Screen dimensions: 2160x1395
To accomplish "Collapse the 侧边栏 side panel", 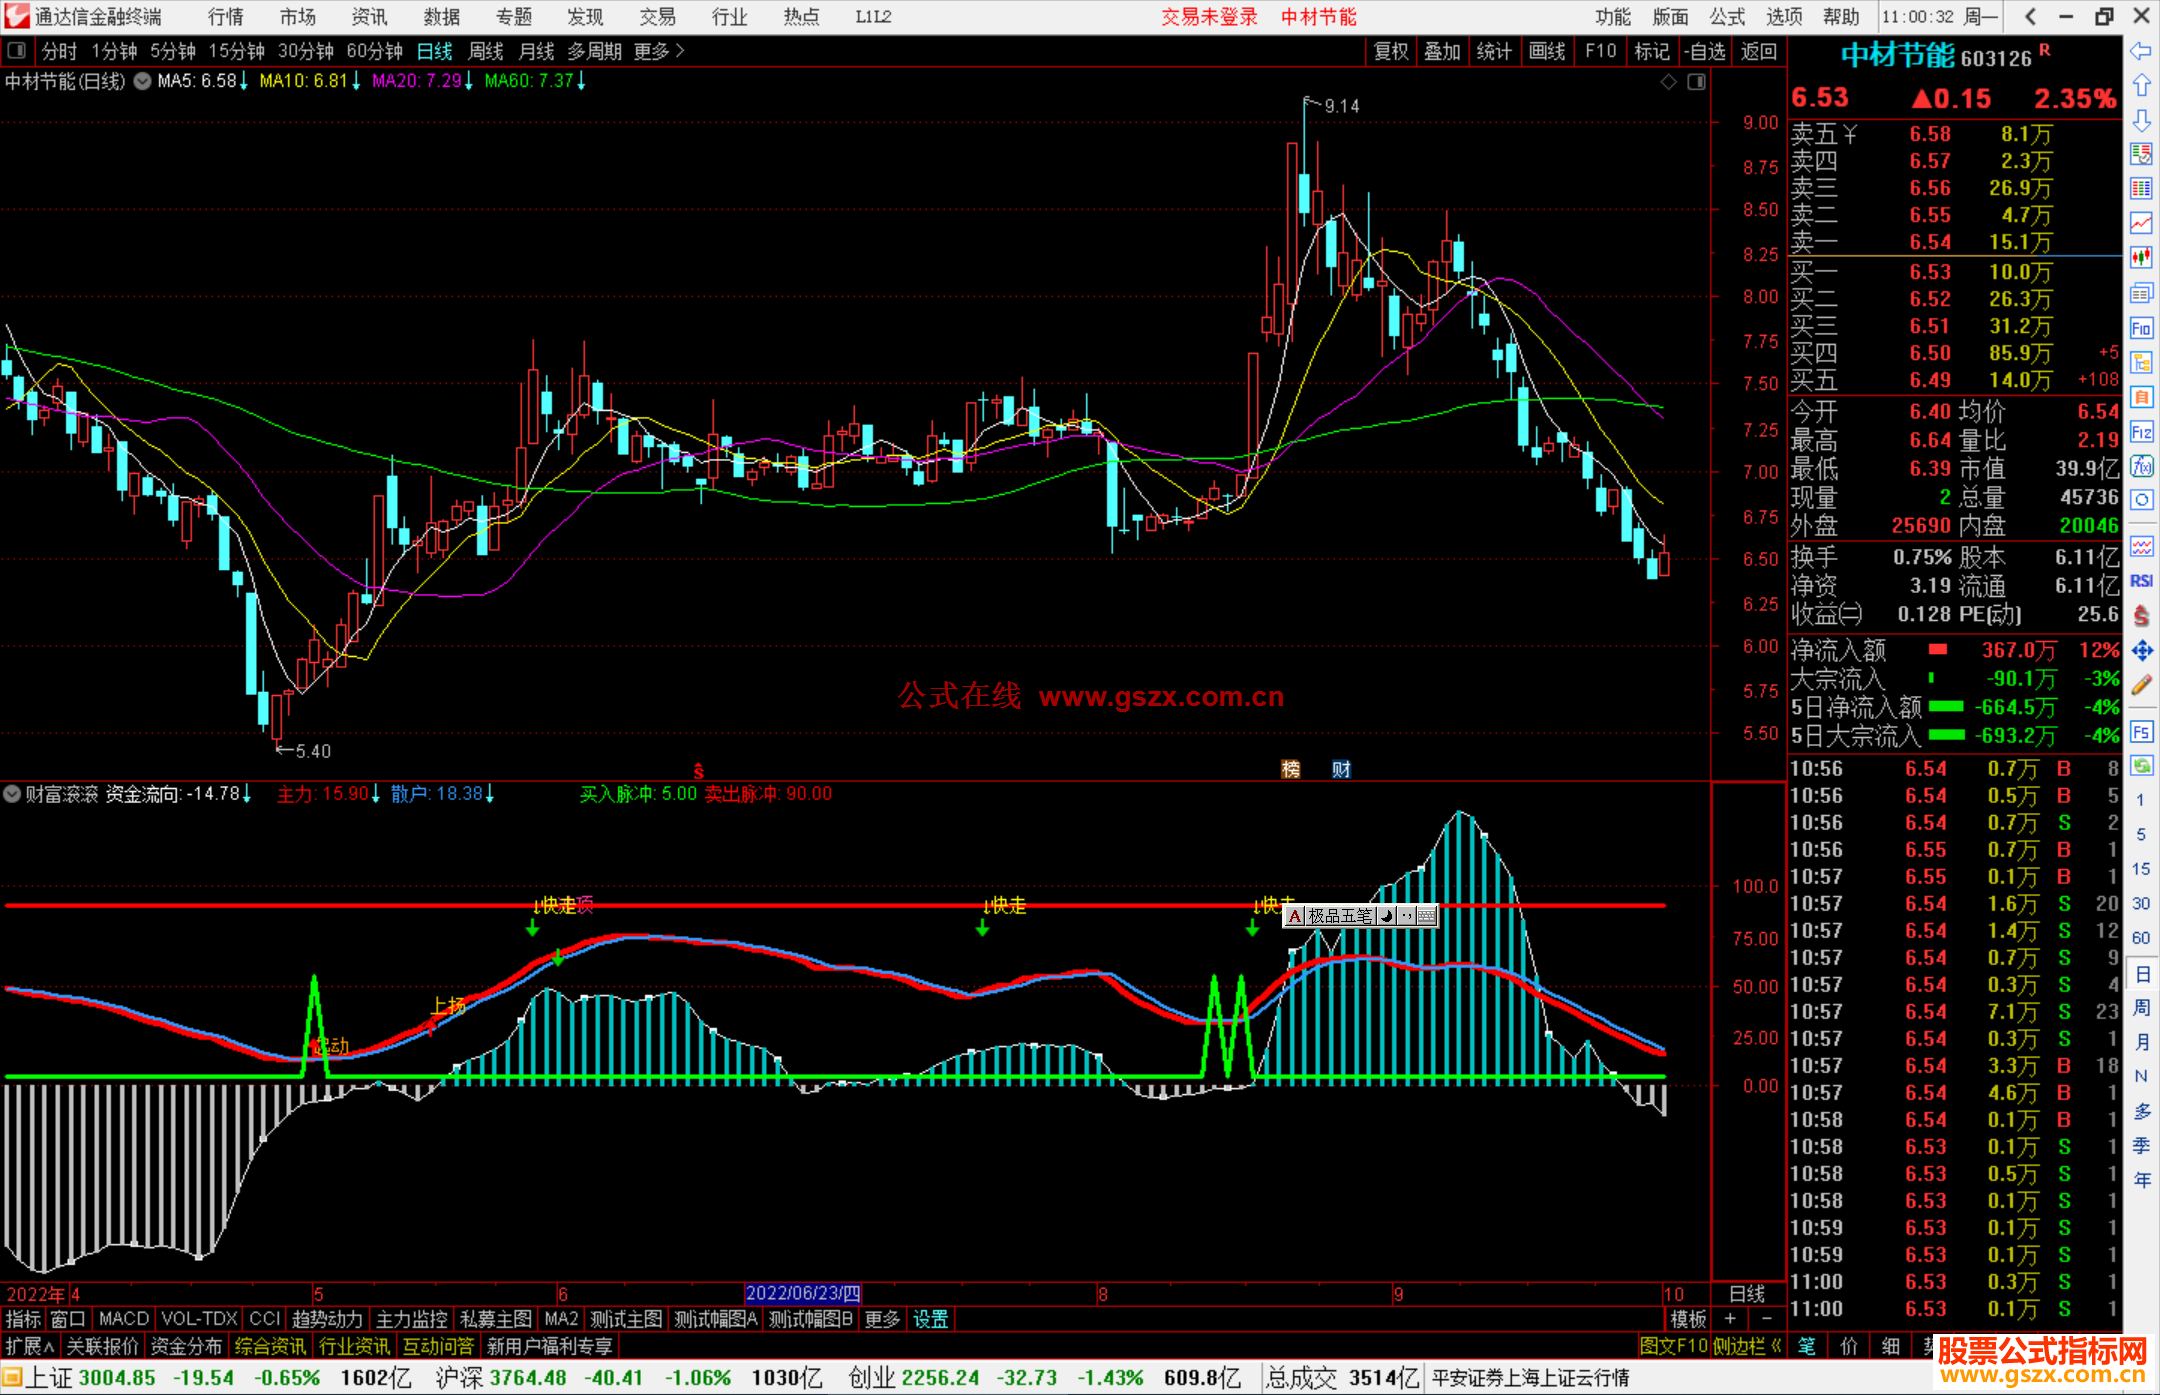I will [x=1747, y=1346].
